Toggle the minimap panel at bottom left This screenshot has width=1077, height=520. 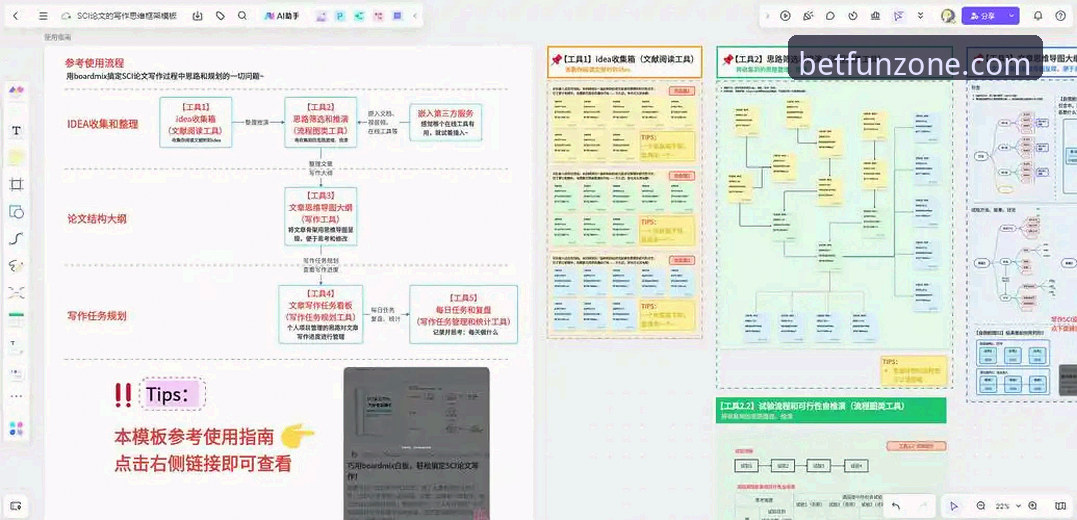[16, 506]
